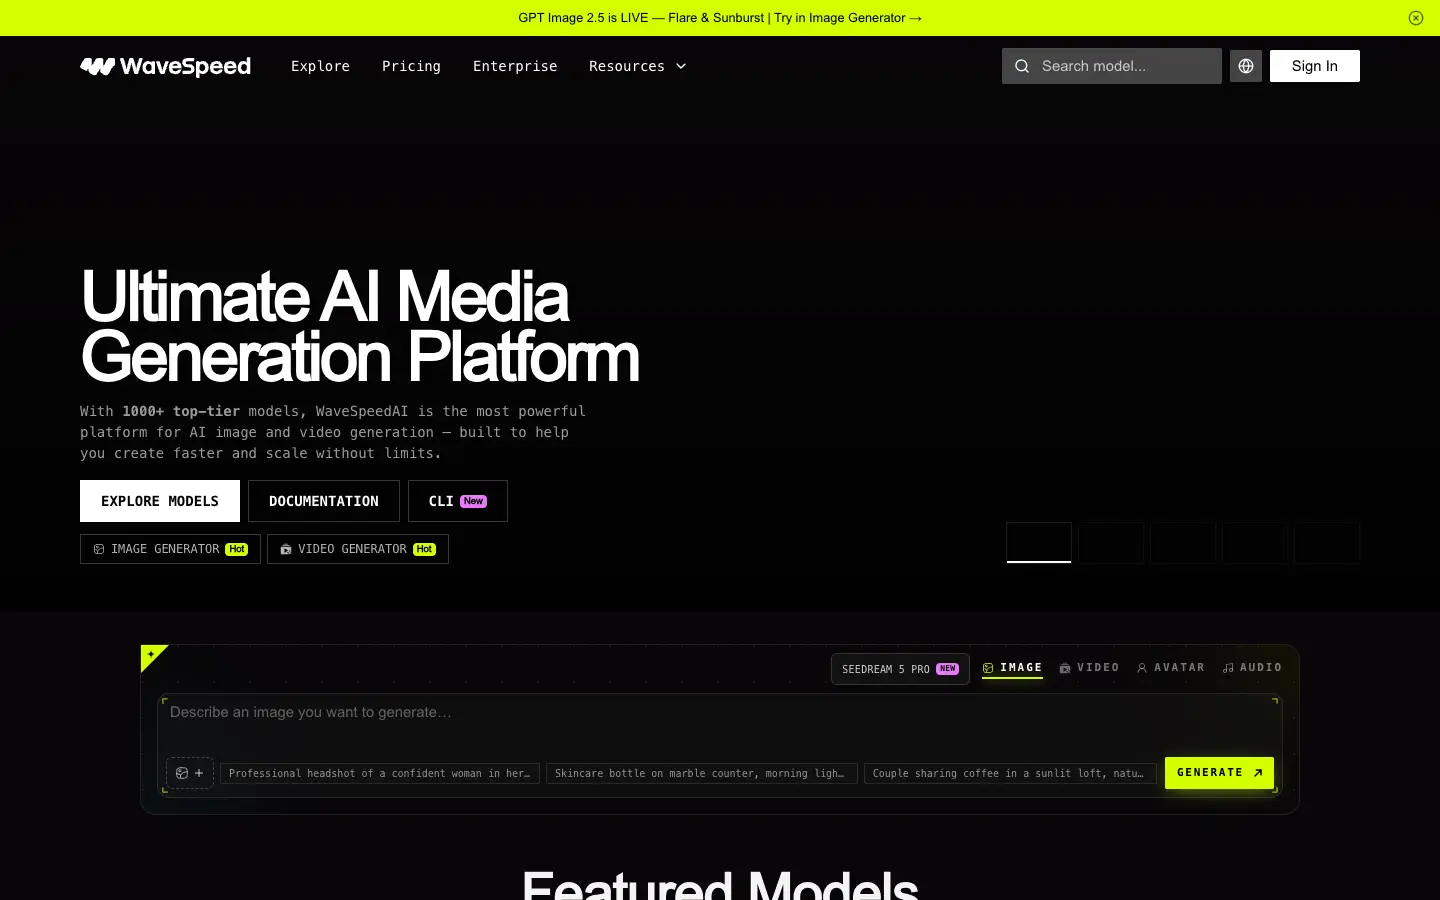1440x900 pixels.
Task: Select the fifth hero carousel thumbnail
Action: click(x=1327, y=542)
